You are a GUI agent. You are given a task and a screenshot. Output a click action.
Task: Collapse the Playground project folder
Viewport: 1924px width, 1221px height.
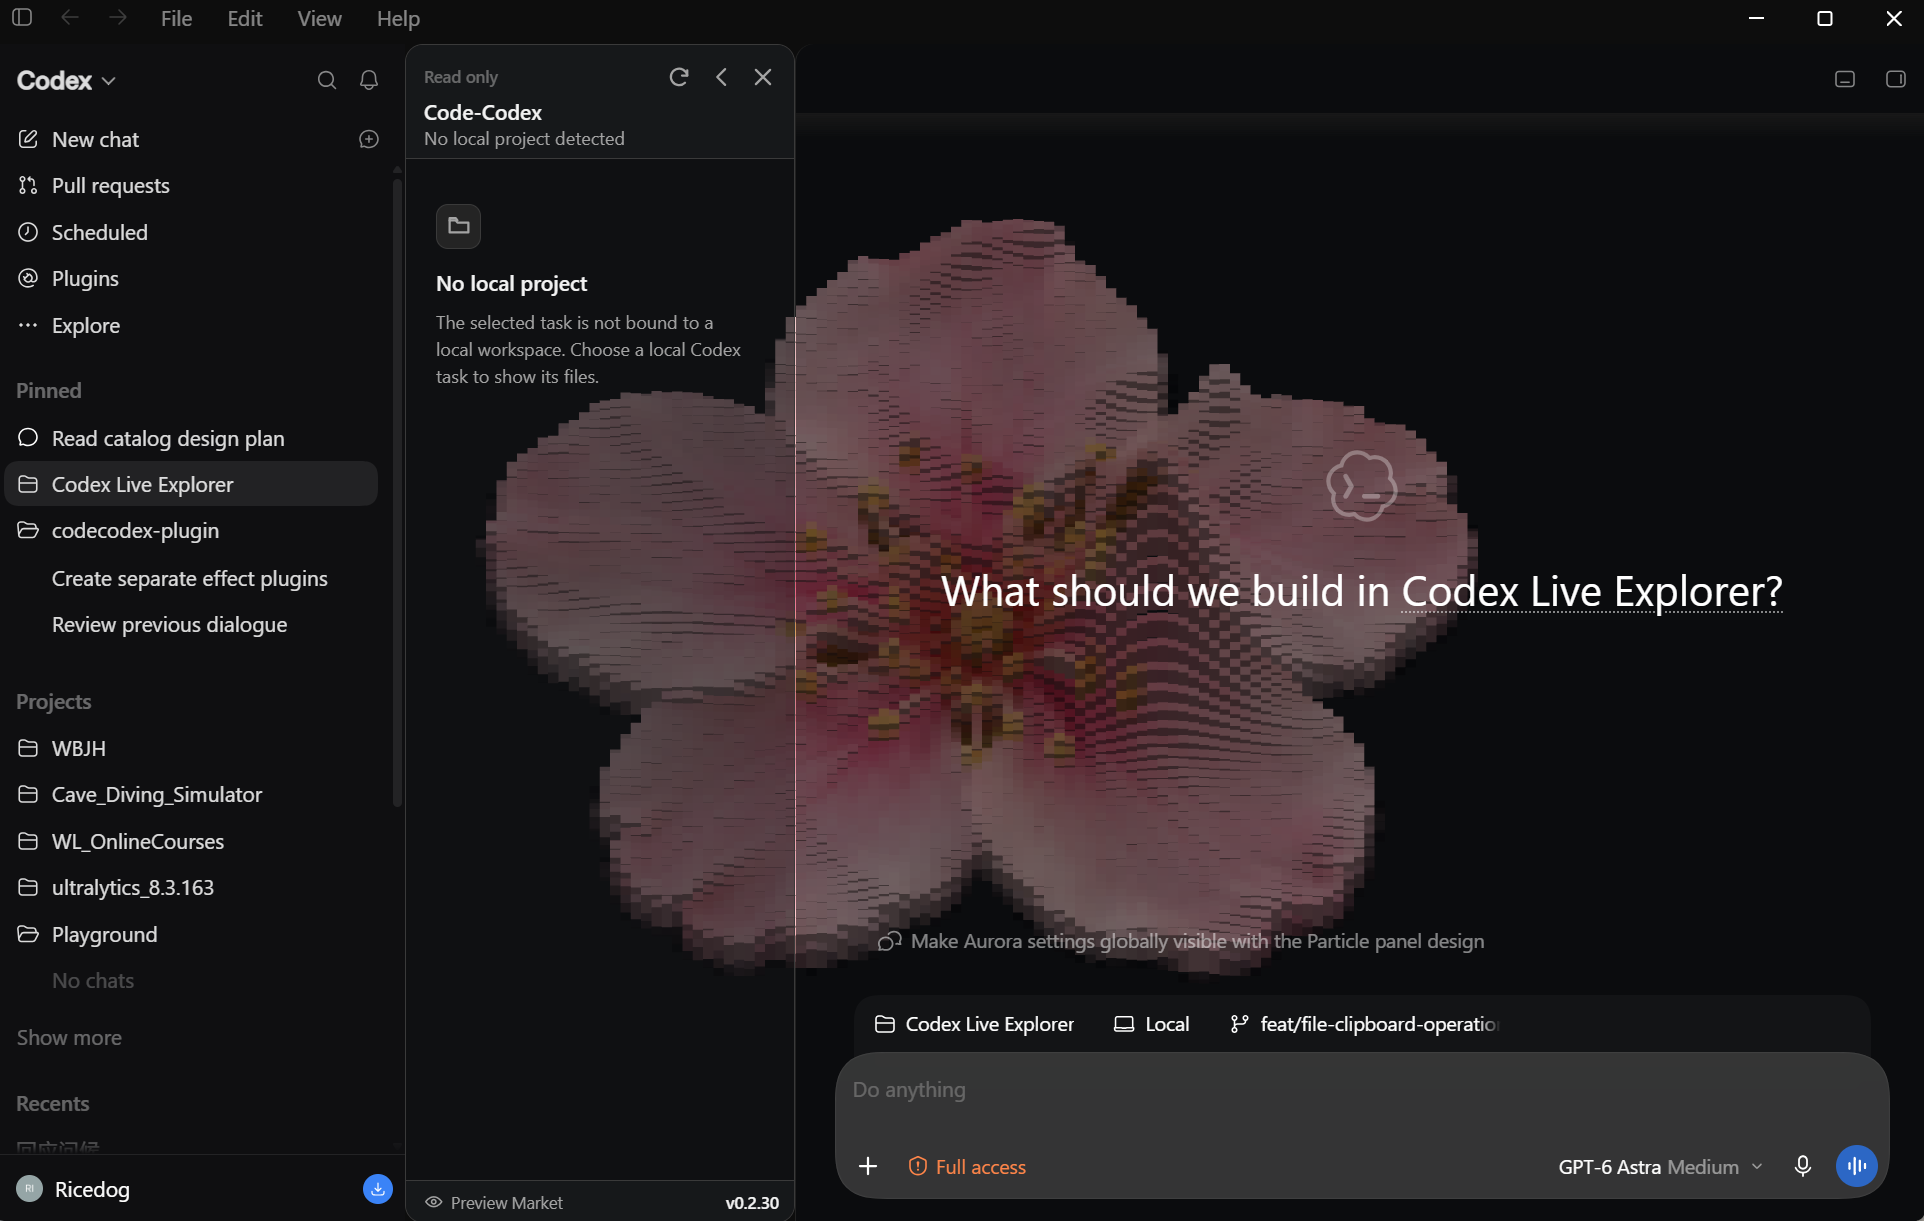(28, 934)
